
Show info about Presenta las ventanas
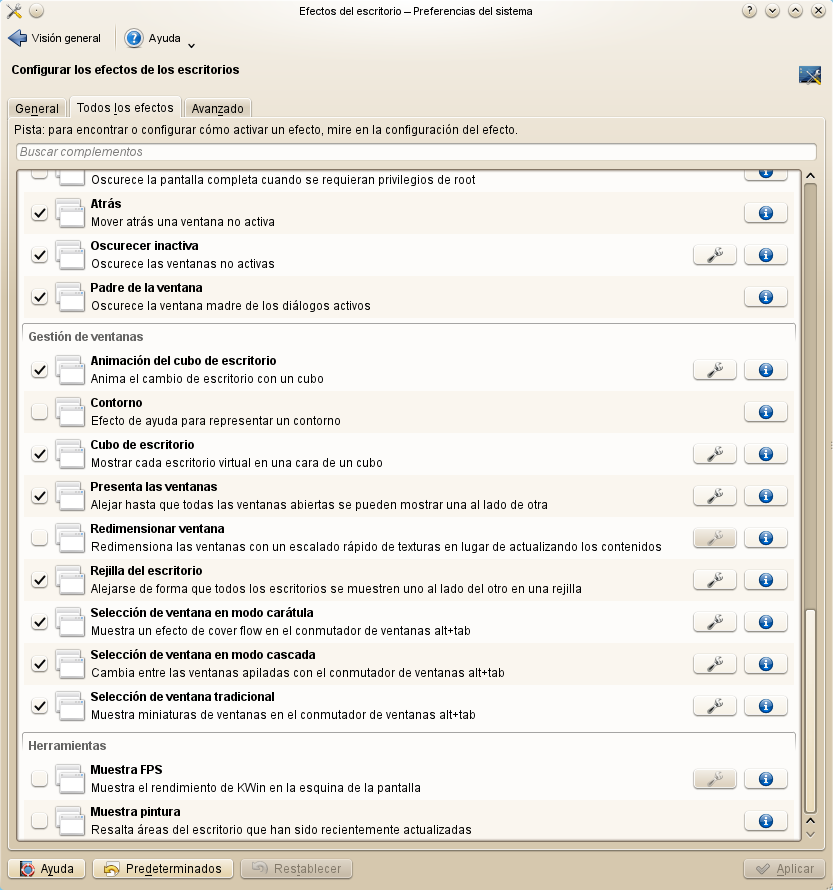pos(765,496)
